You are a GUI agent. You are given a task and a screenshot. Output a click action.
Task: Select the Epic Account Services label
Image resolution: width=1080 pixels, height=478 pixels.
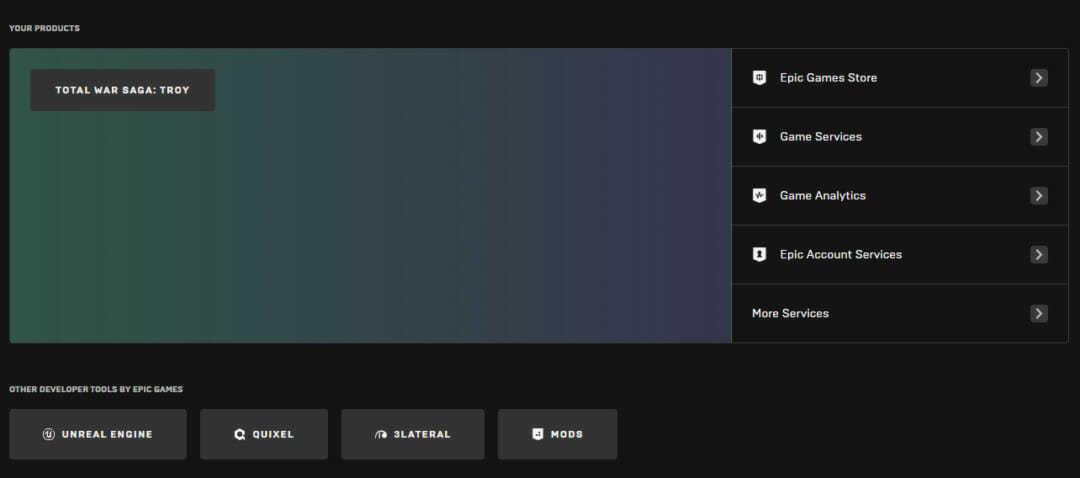840,255
